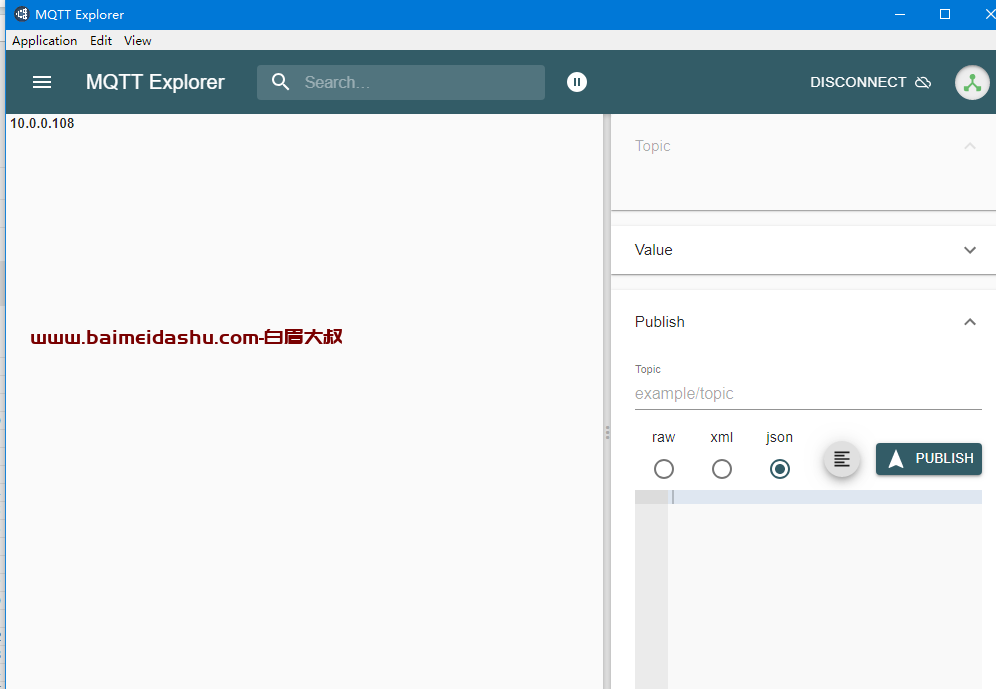The height and width of the screenshot is (689, 996).
Task: Click into the payload editor area
Action: 824,591
